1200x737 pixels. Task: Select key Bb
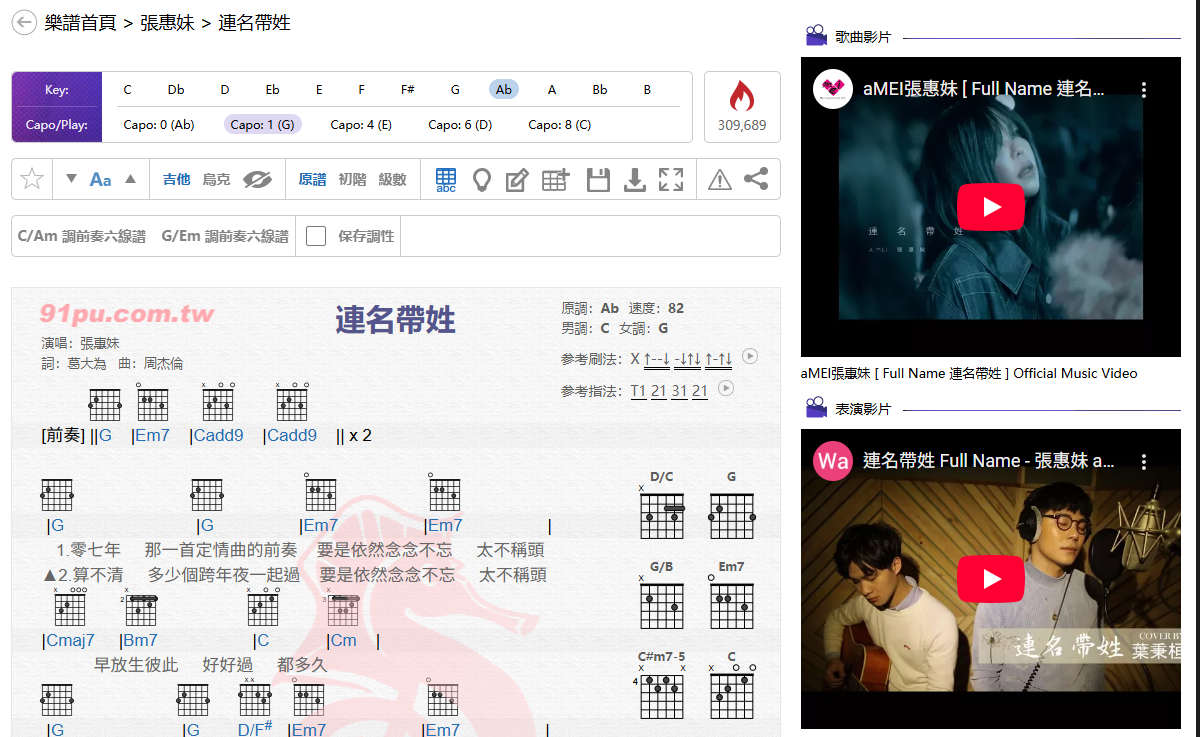click(600, 90)
